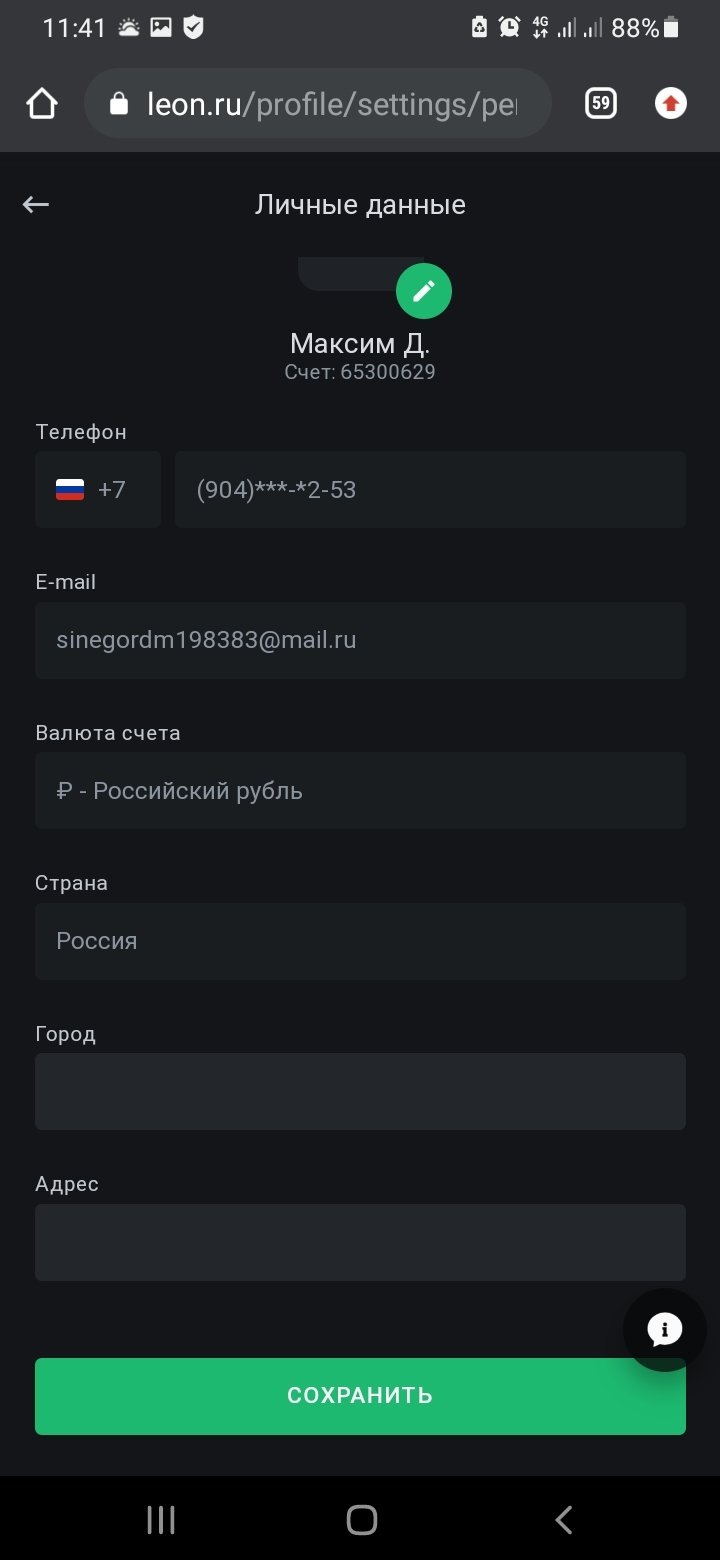Open the Валюта счета currency field
Screen dimensions: 720x1560
pos(360,791)
